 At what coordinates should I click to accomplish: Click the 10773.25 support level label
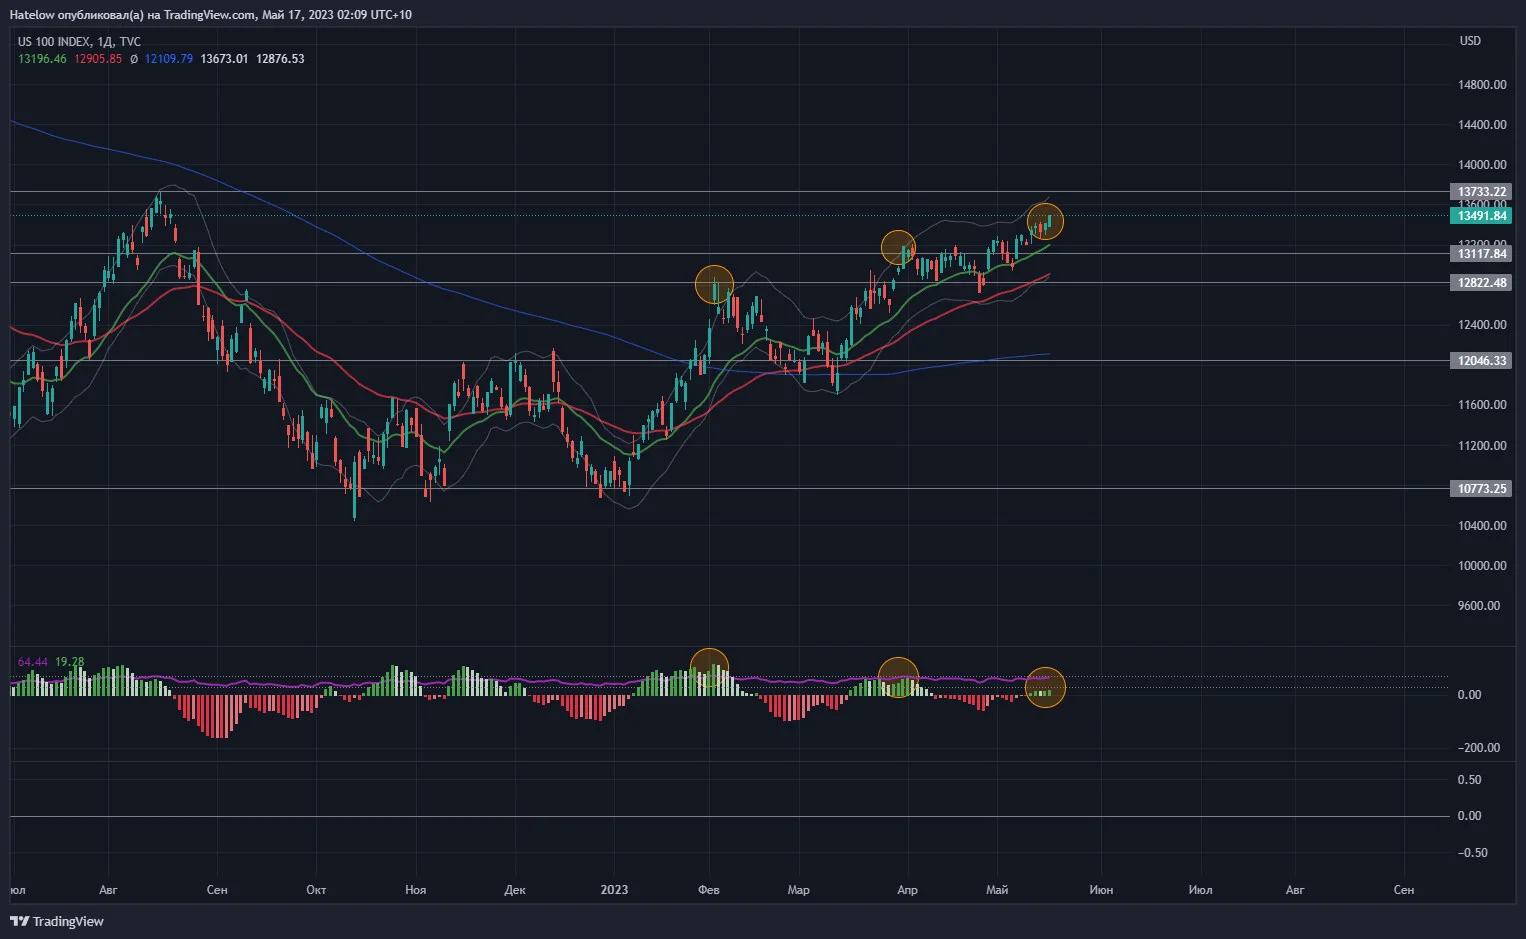tap(1481, 489)
